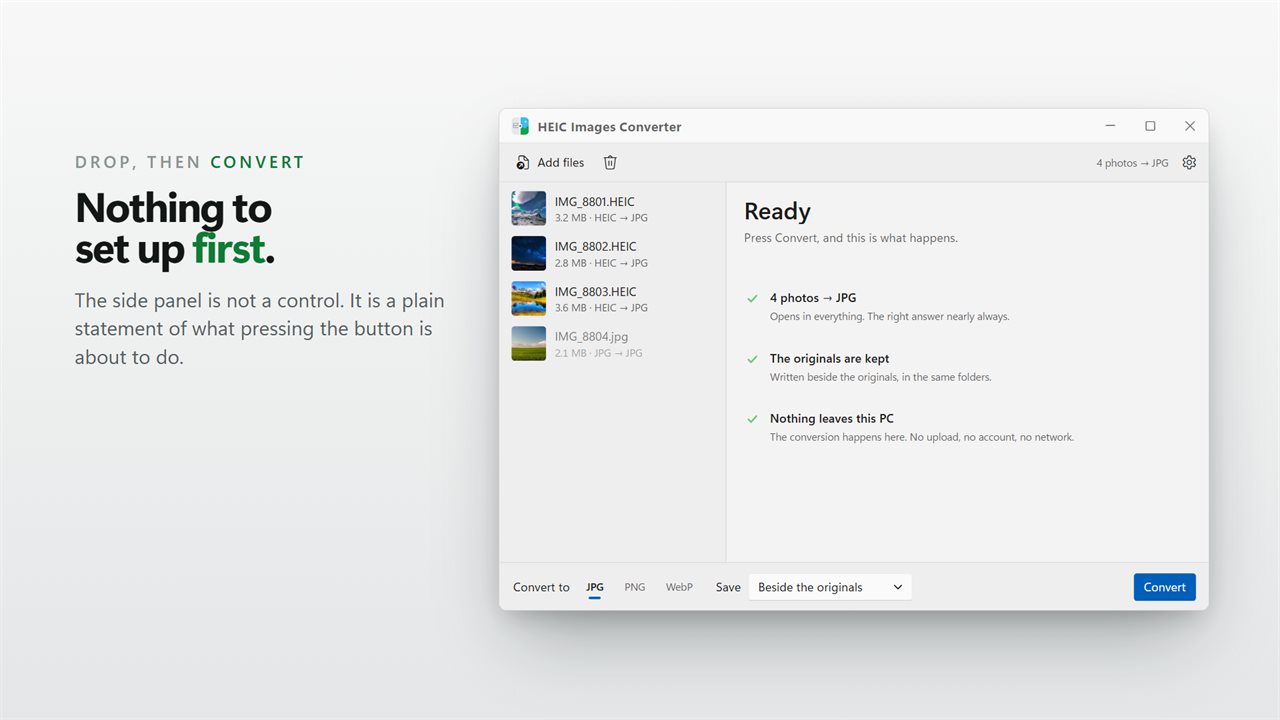
Task: Minimize the HEIC Images Converter window
Action: click(x=1110, y=126)
